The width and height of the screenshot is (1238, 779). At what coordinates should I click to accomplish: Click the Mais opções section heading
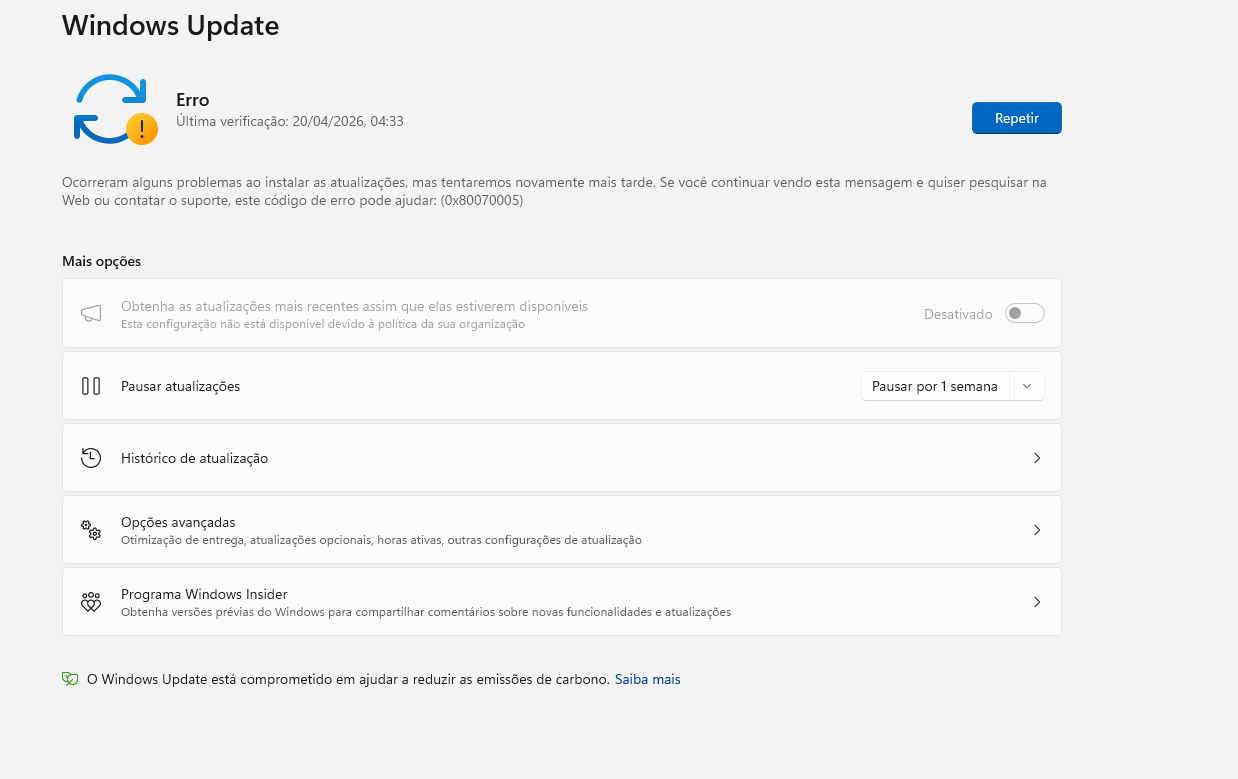pyautogui.click(x=102, y=261)
